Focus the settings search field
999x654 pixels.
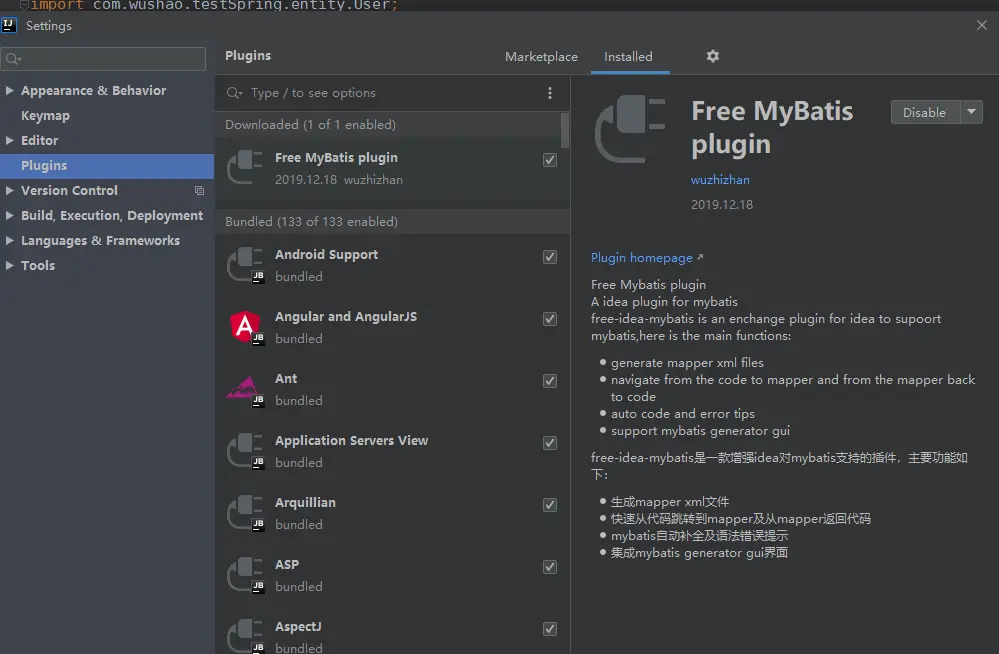(x=103, y=59)
